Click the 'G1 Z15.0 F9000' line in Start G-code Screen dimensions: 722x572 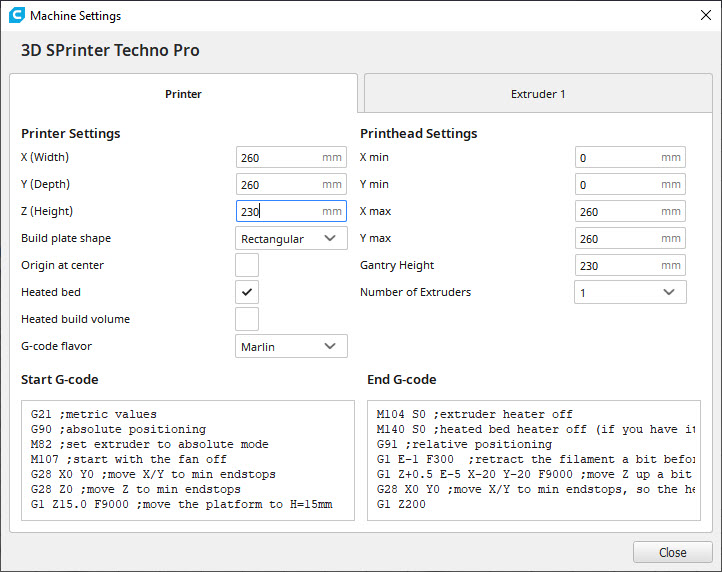[x=181, y=504]
